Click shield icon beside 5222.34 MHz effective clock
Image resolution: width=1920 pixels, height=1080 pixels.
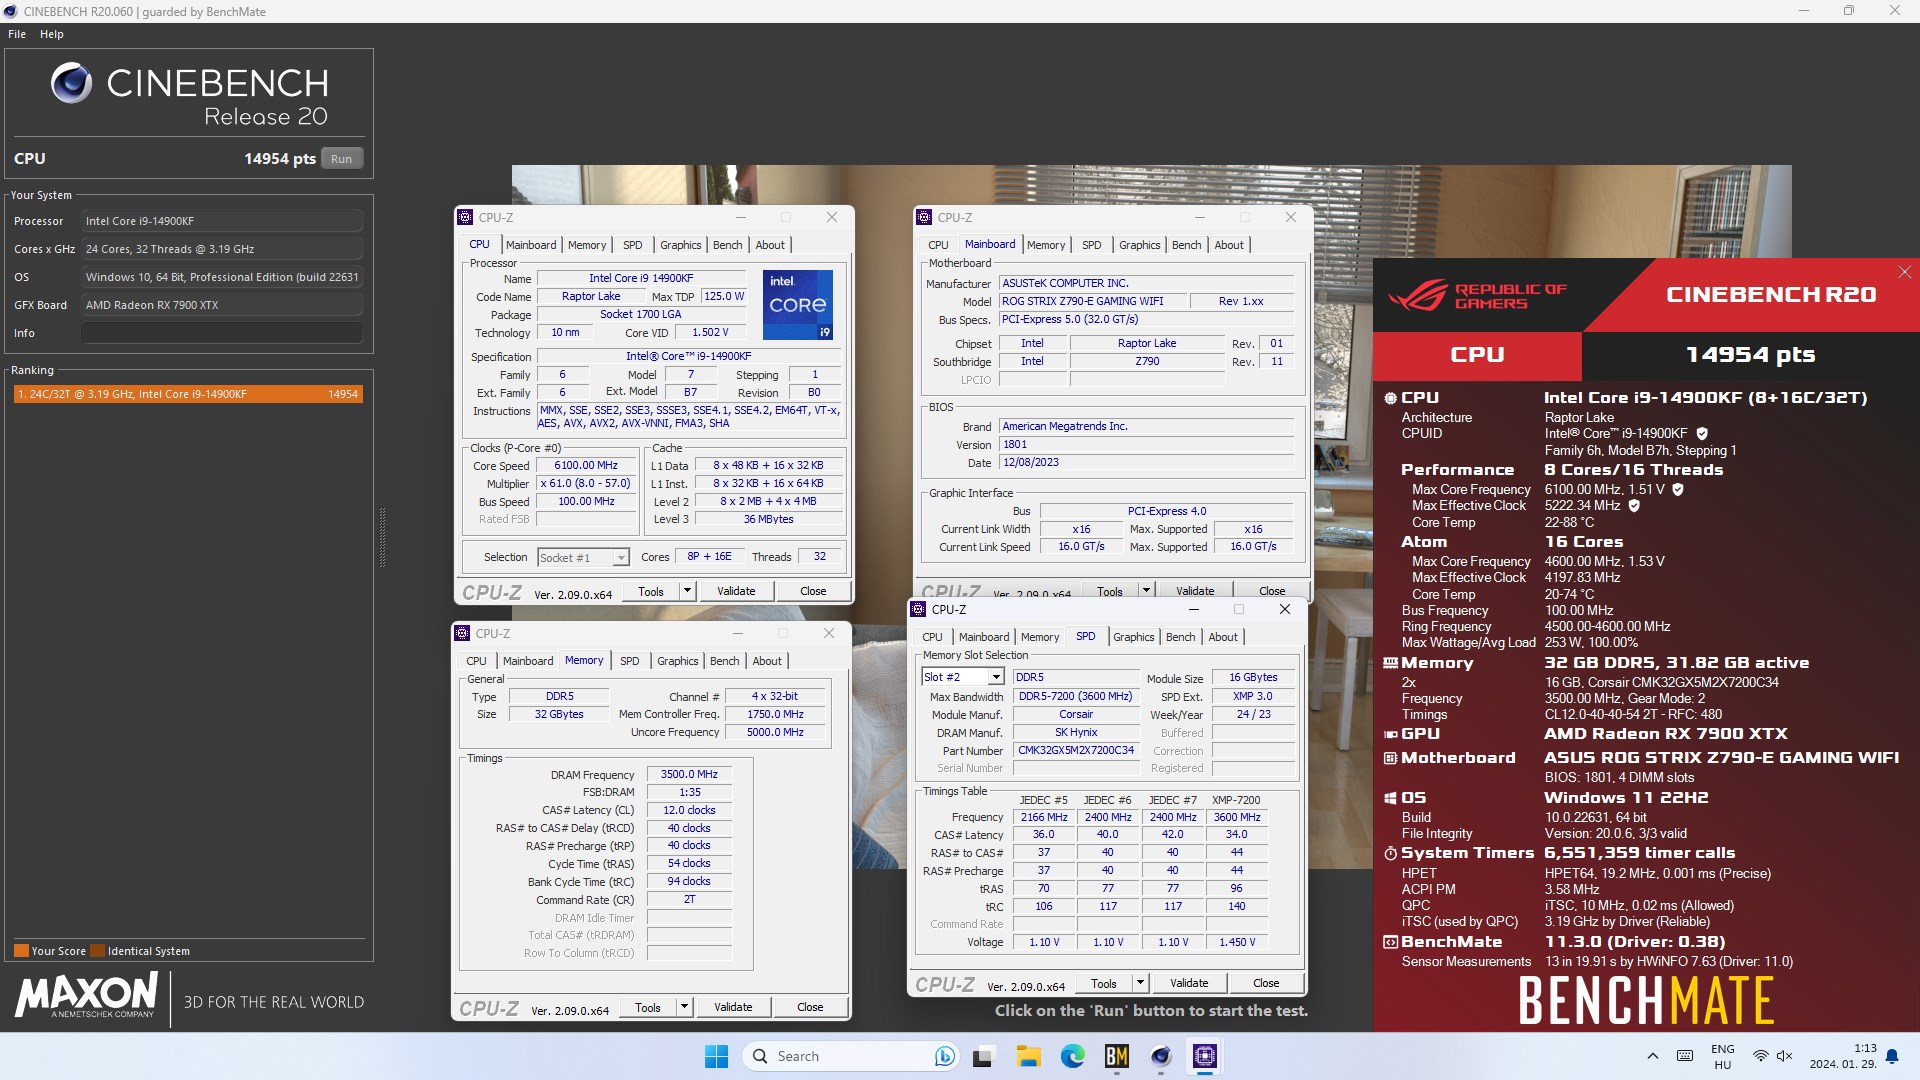tap(1634, 506)
